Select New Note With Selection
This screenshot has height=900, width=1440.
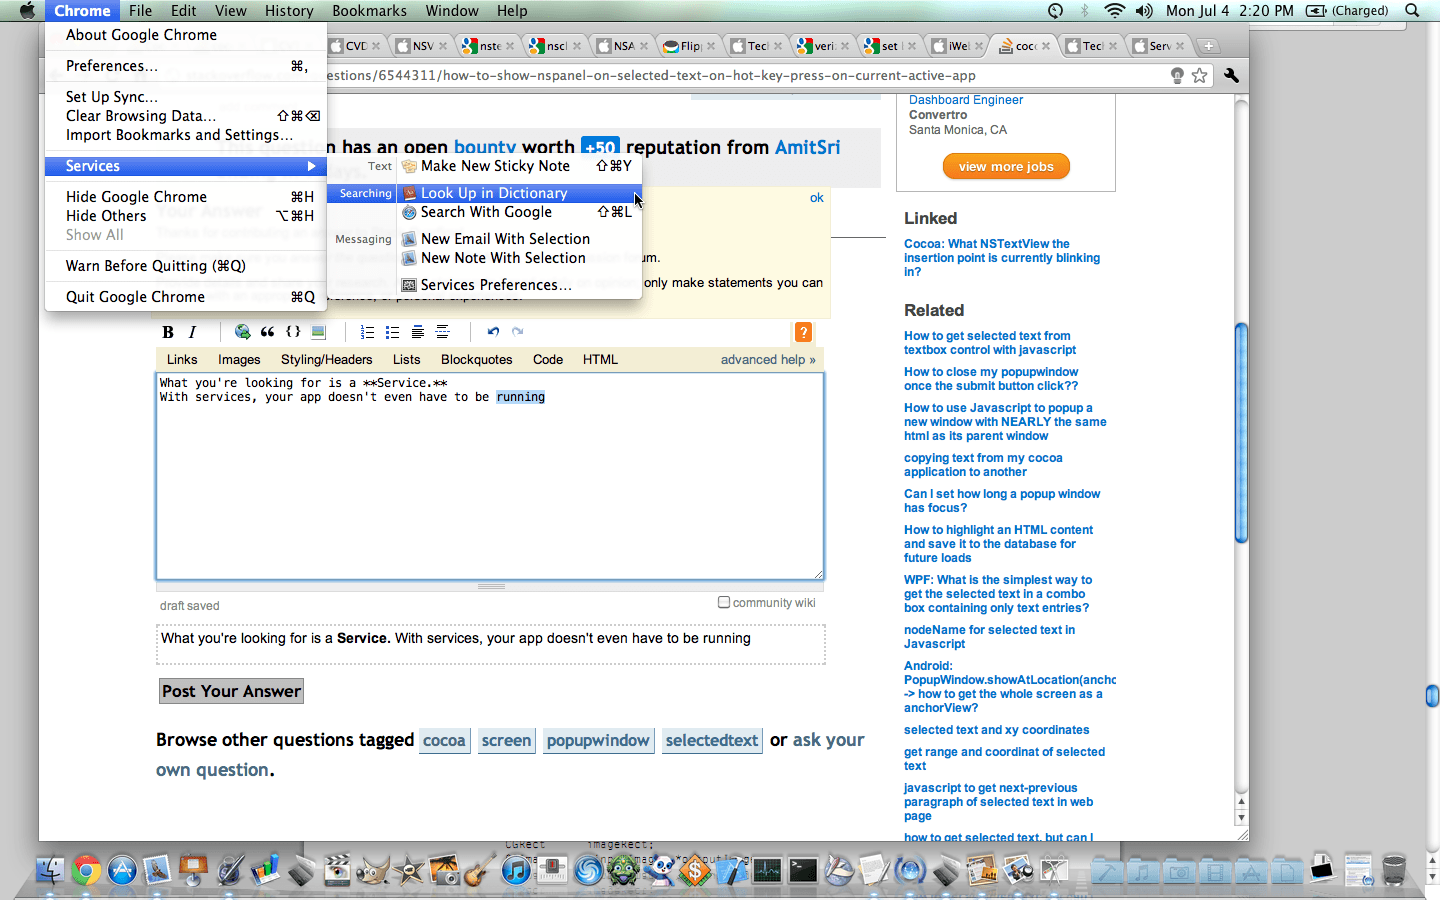(519, 258)
